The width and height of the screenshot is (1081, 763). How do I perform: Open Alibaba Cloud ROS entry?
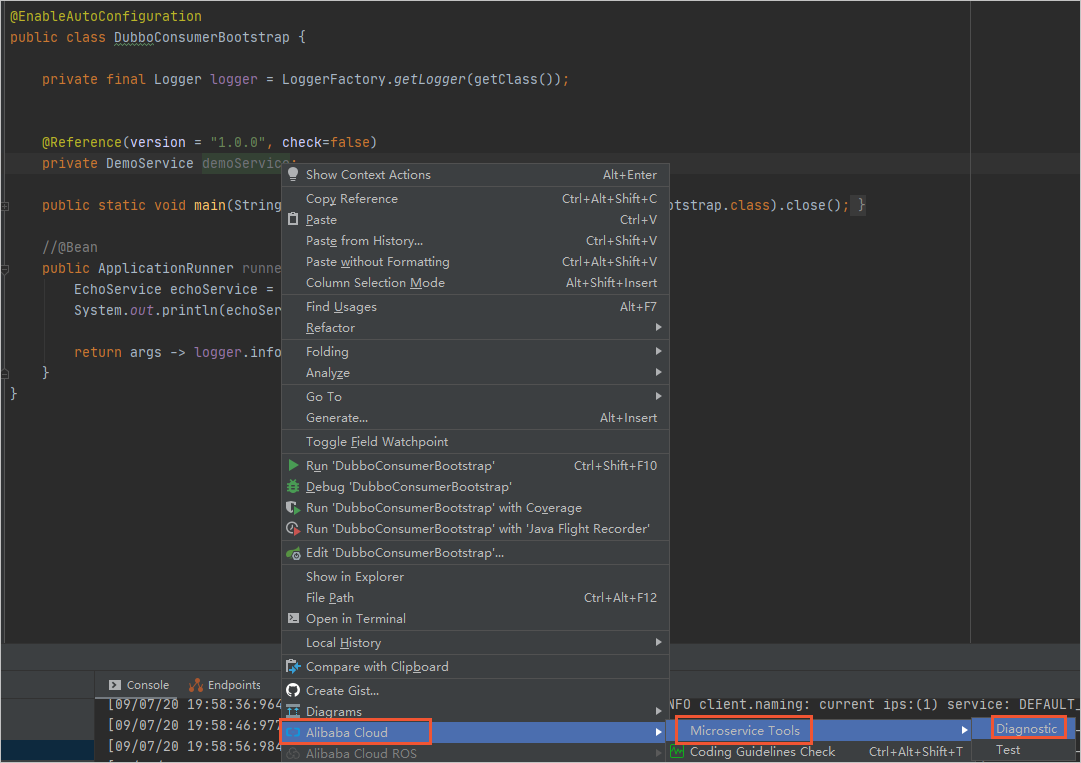point(475,753)
